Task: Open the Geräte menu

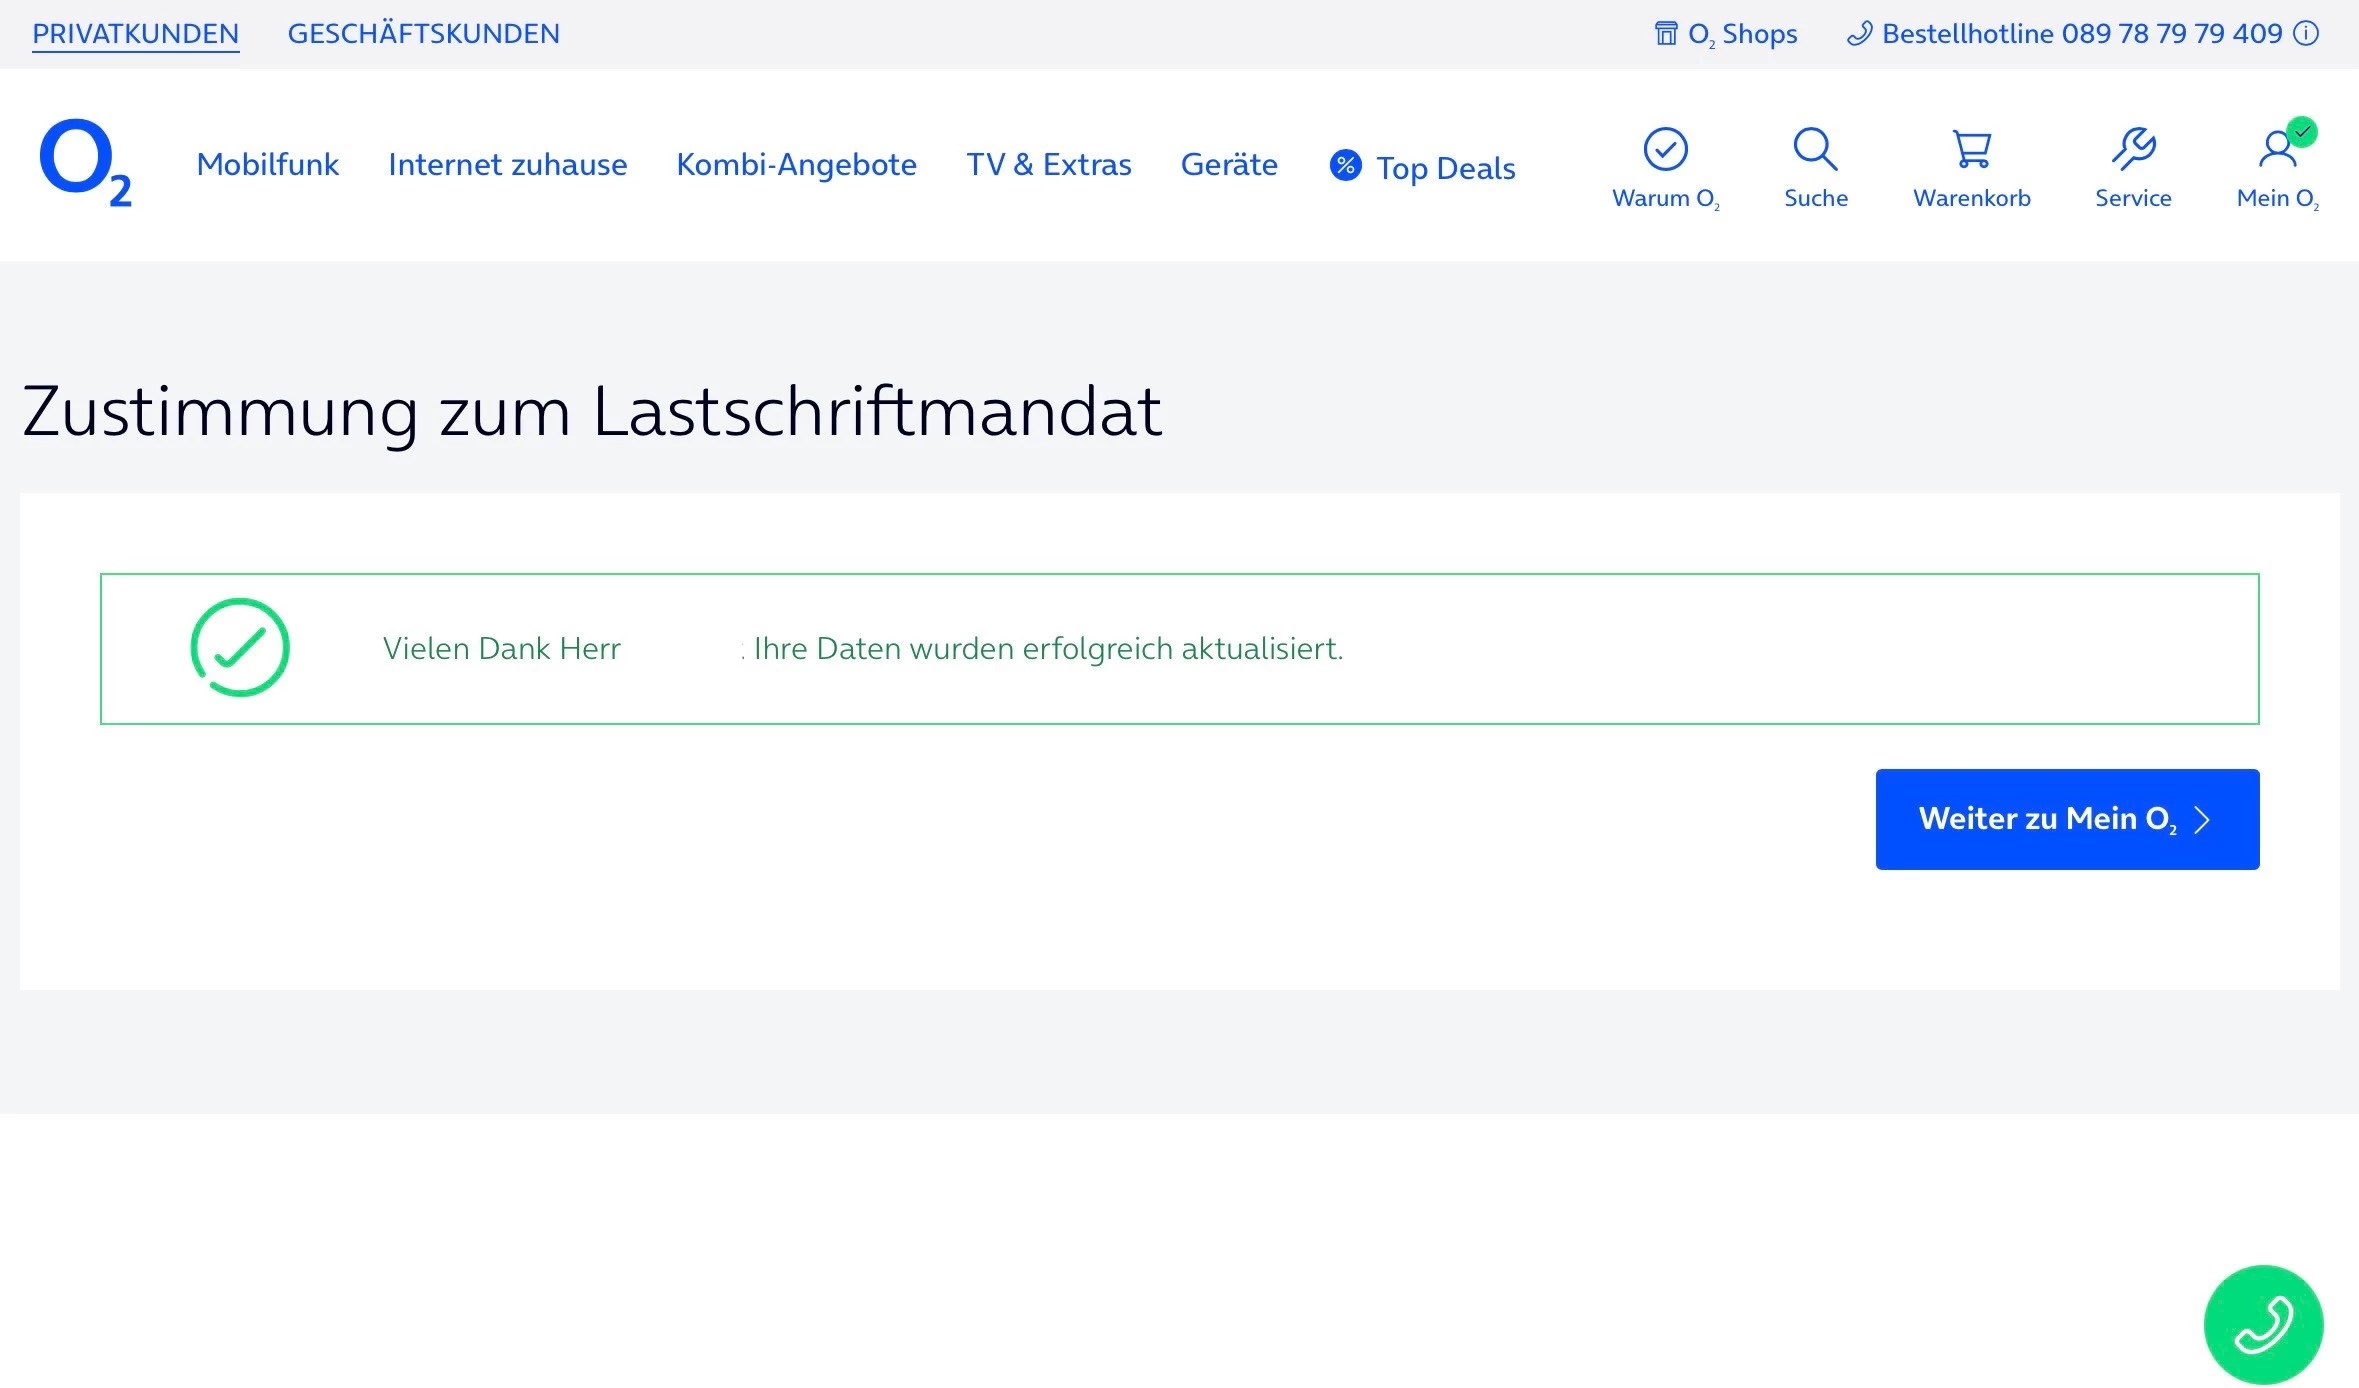Action: tap(1229, 164)
